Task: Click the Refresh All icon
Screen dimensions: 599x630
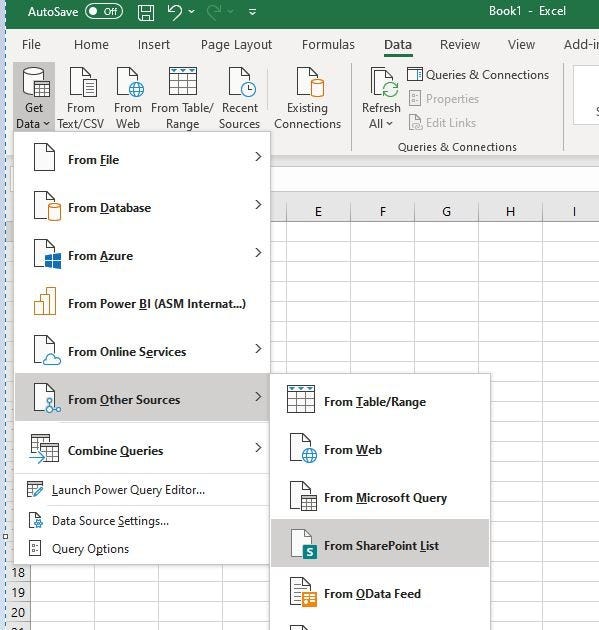Action: pyautogui.click(x=384, y=84)
